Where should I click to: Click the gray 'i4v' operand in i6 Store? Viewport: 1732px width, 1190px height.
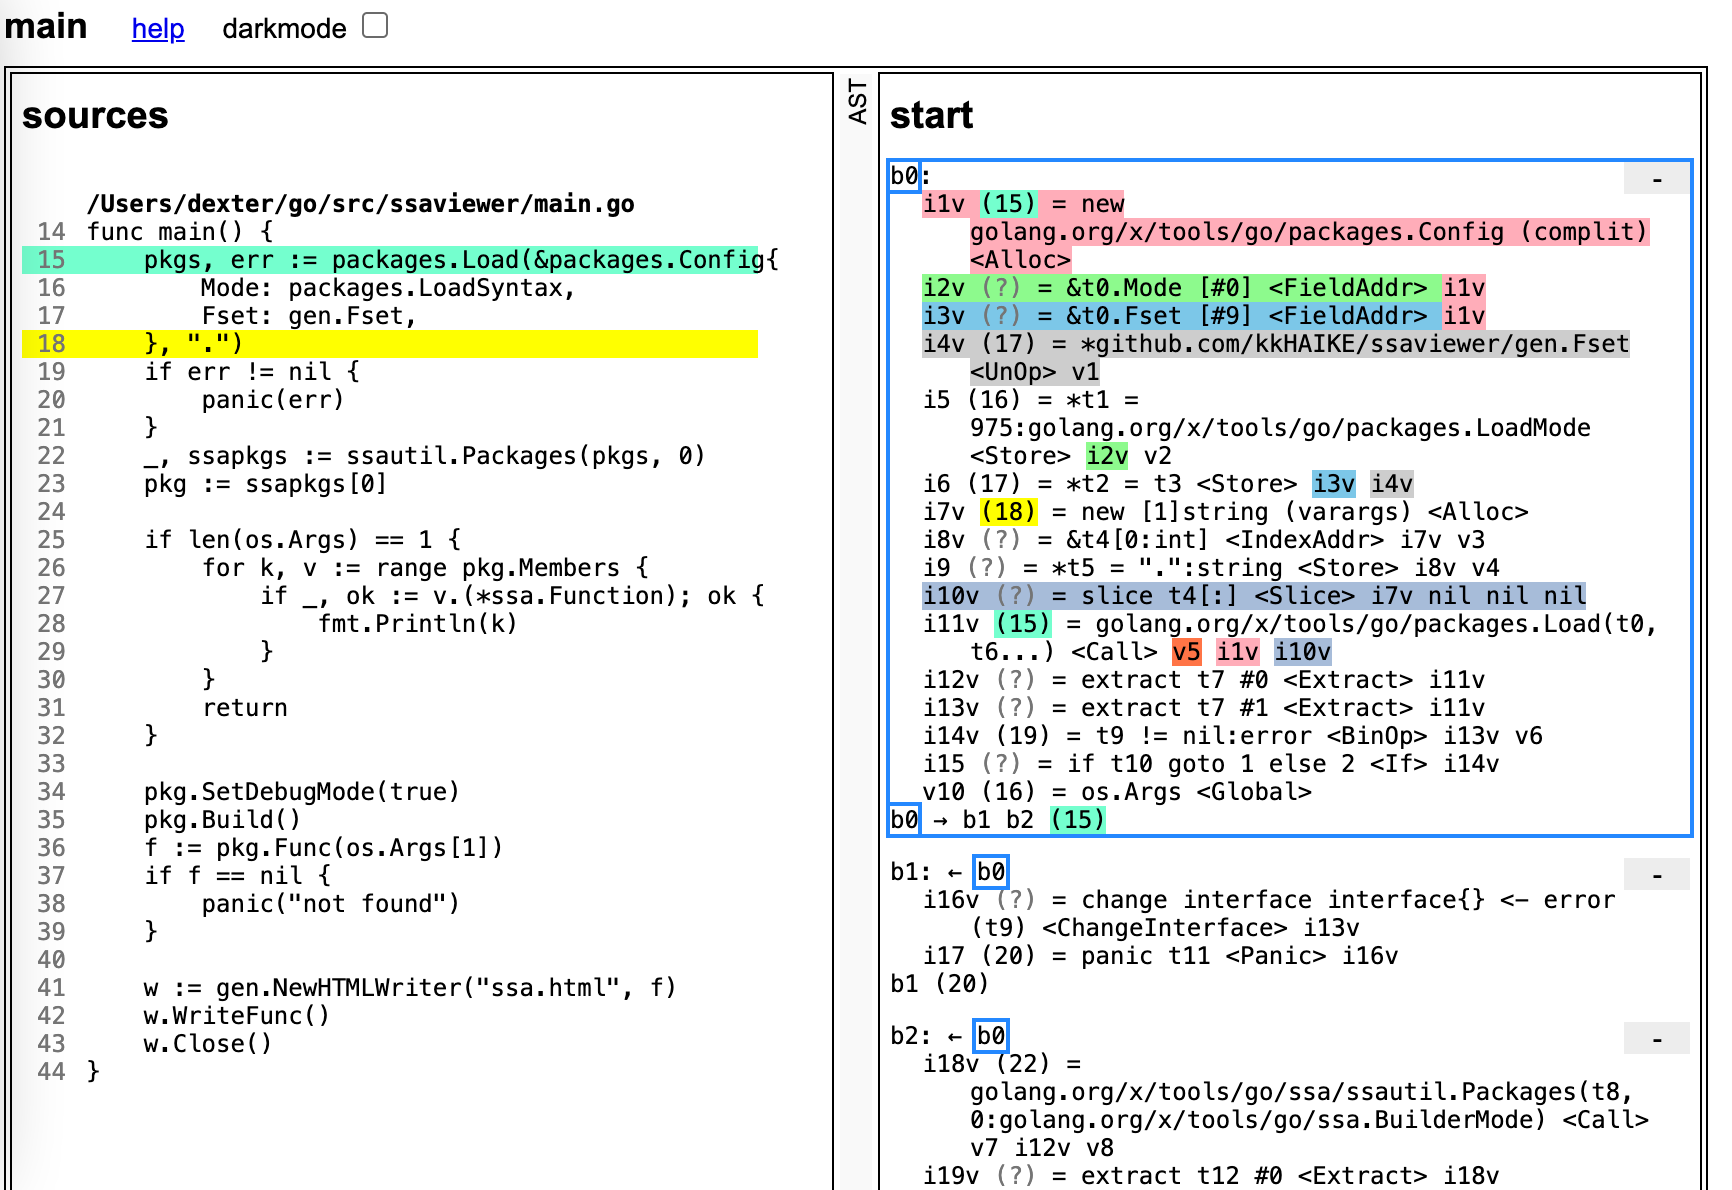tap(1392, 484)
